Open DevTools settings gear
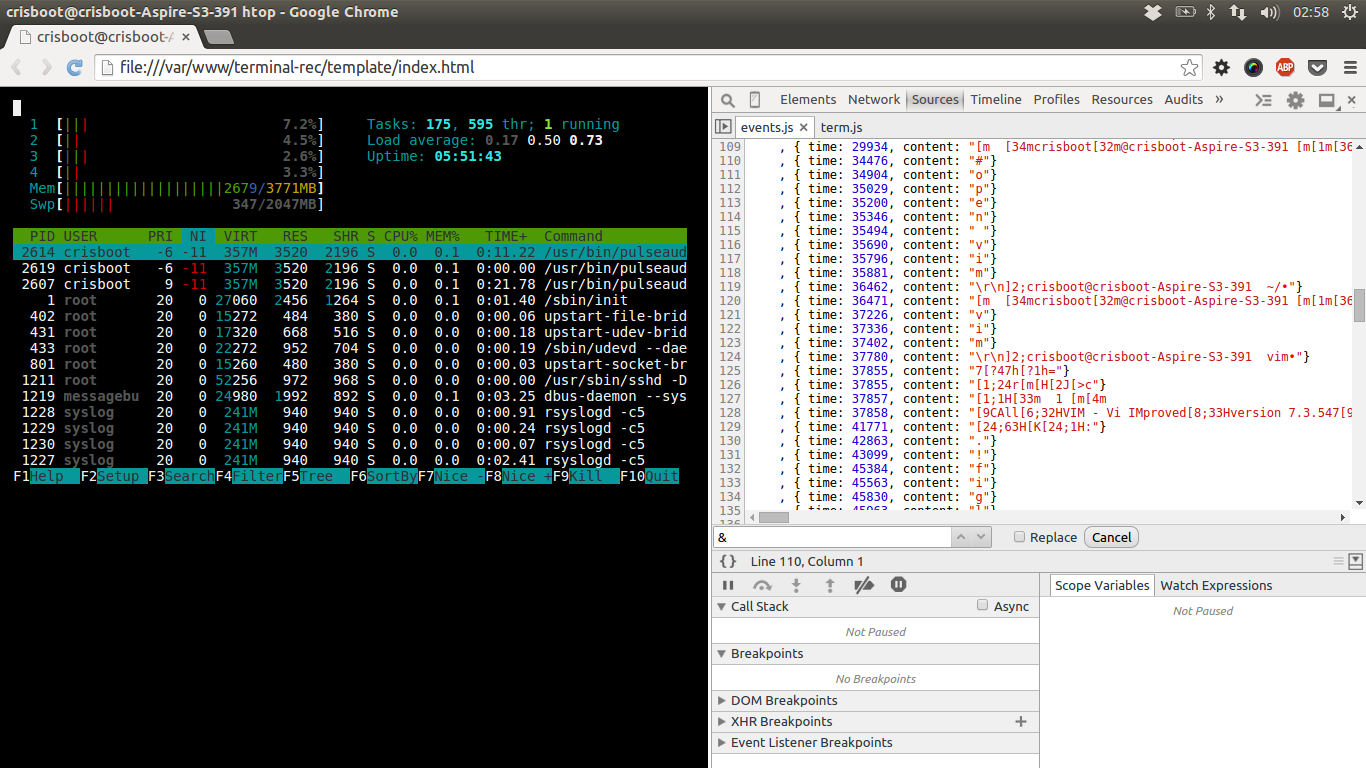This screenshot has width=1366, height=768. 1296,100
